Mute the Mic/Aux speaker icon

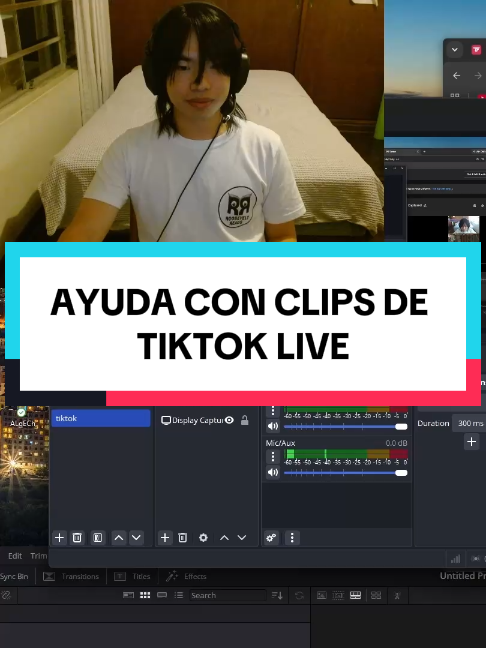(x=273, y=472)
